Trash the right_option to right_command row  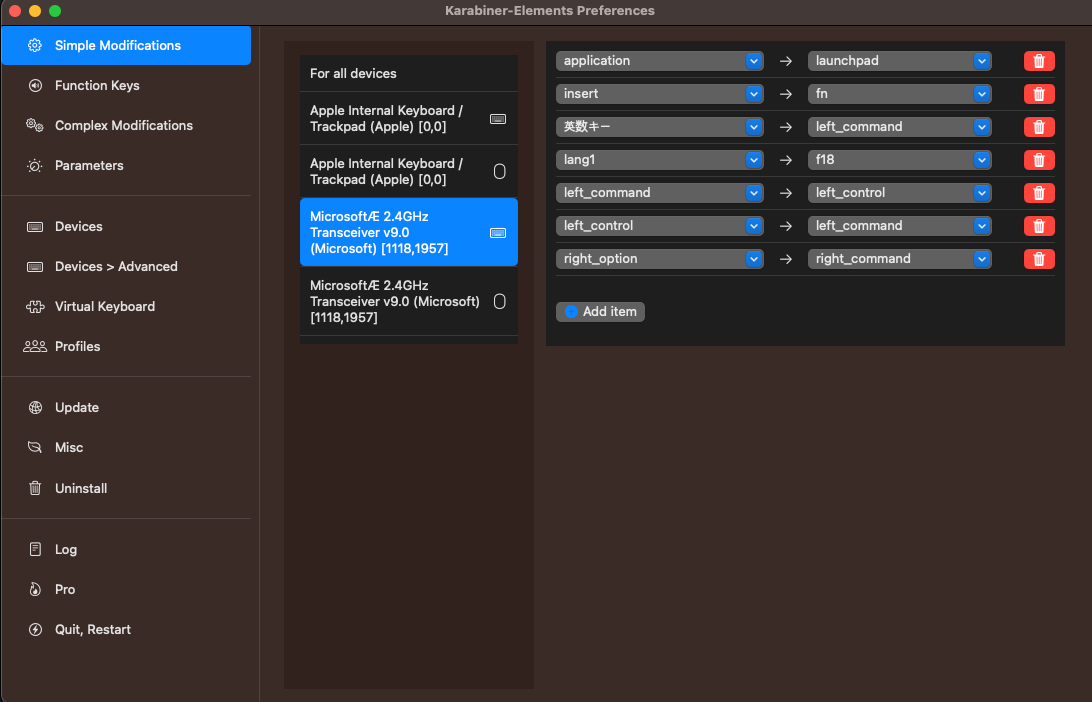click(1038, 259)
